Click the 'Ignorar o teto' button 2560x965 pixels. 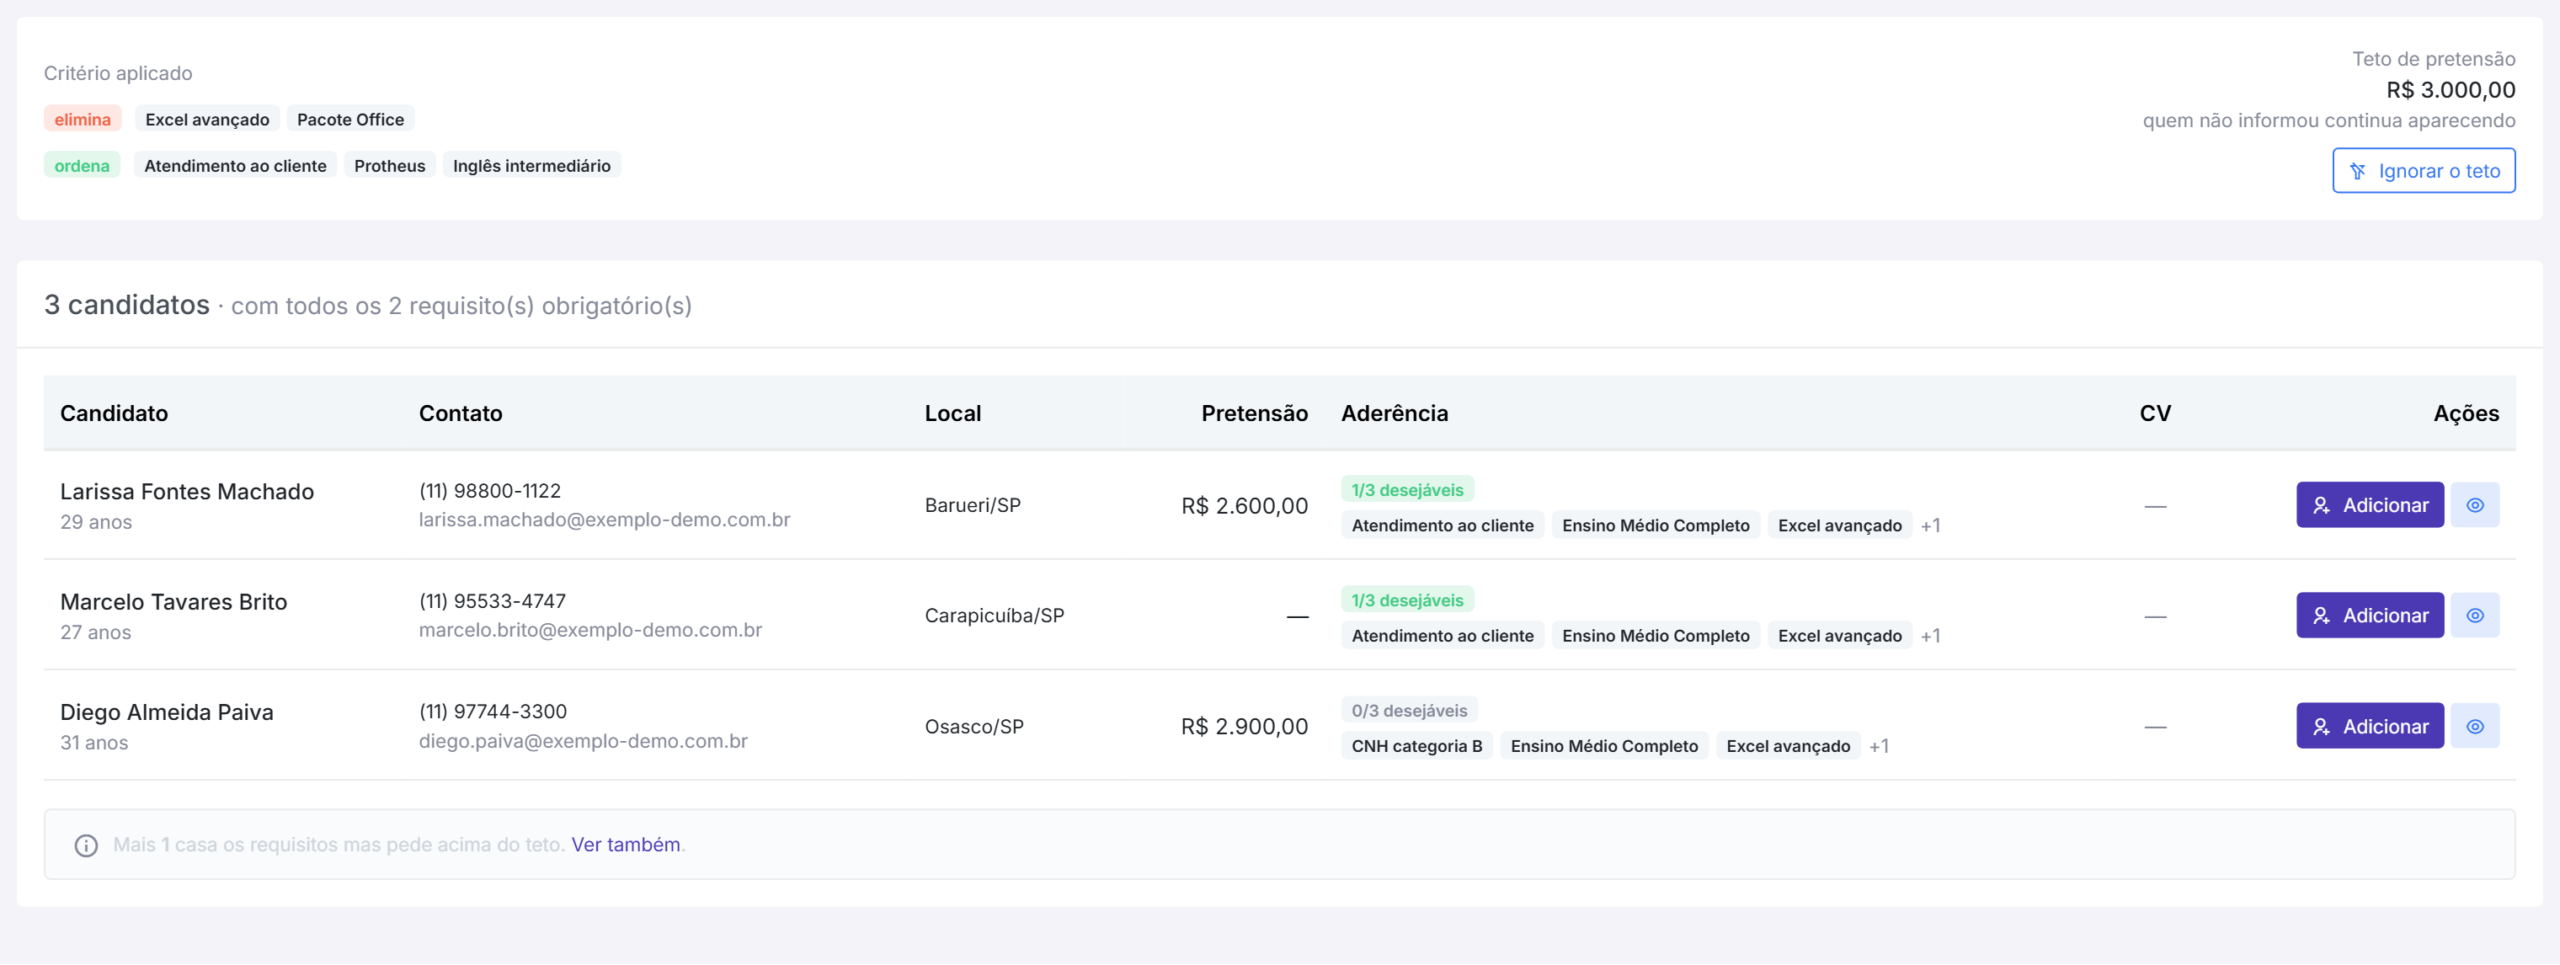2424,171
